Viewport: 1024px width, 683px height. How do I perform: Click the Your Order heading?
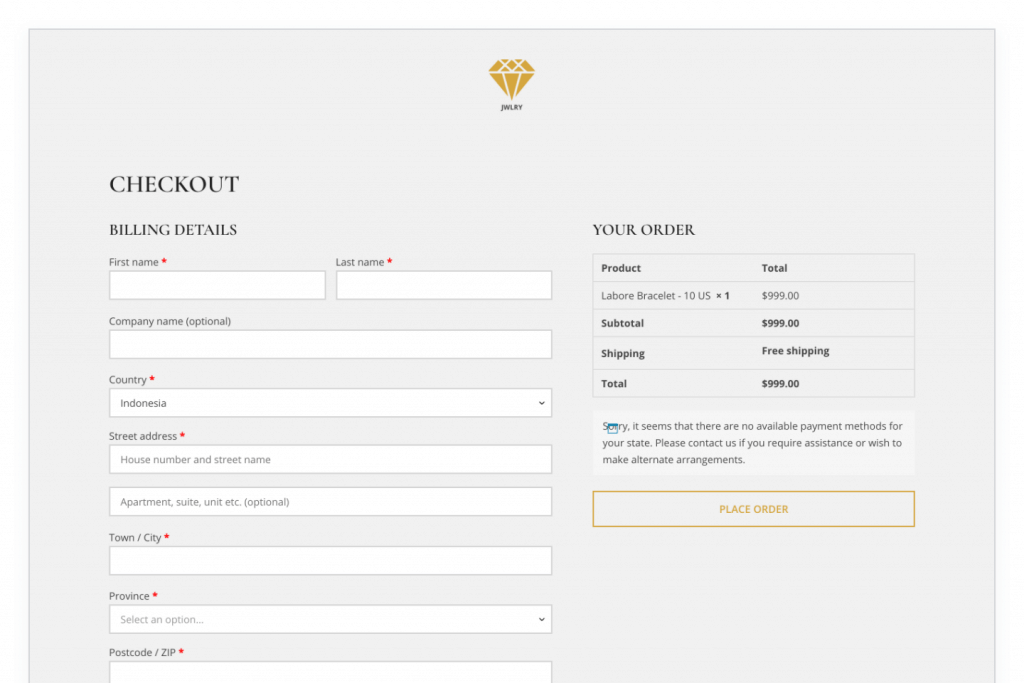coord(644,230)
